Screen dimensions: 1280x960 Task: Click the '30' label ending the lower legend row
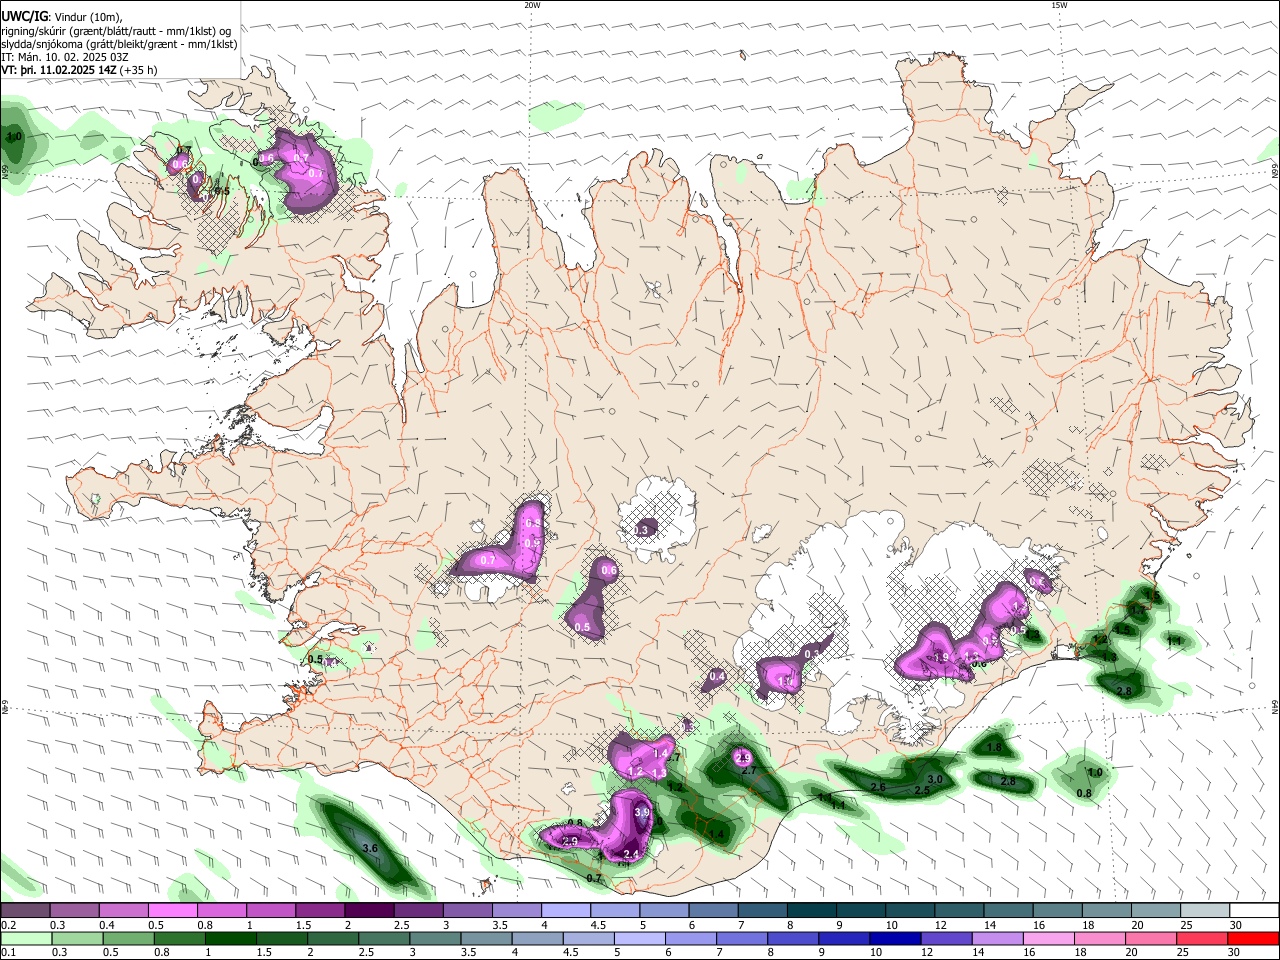pyautogui.click(x=1235, y=952)
